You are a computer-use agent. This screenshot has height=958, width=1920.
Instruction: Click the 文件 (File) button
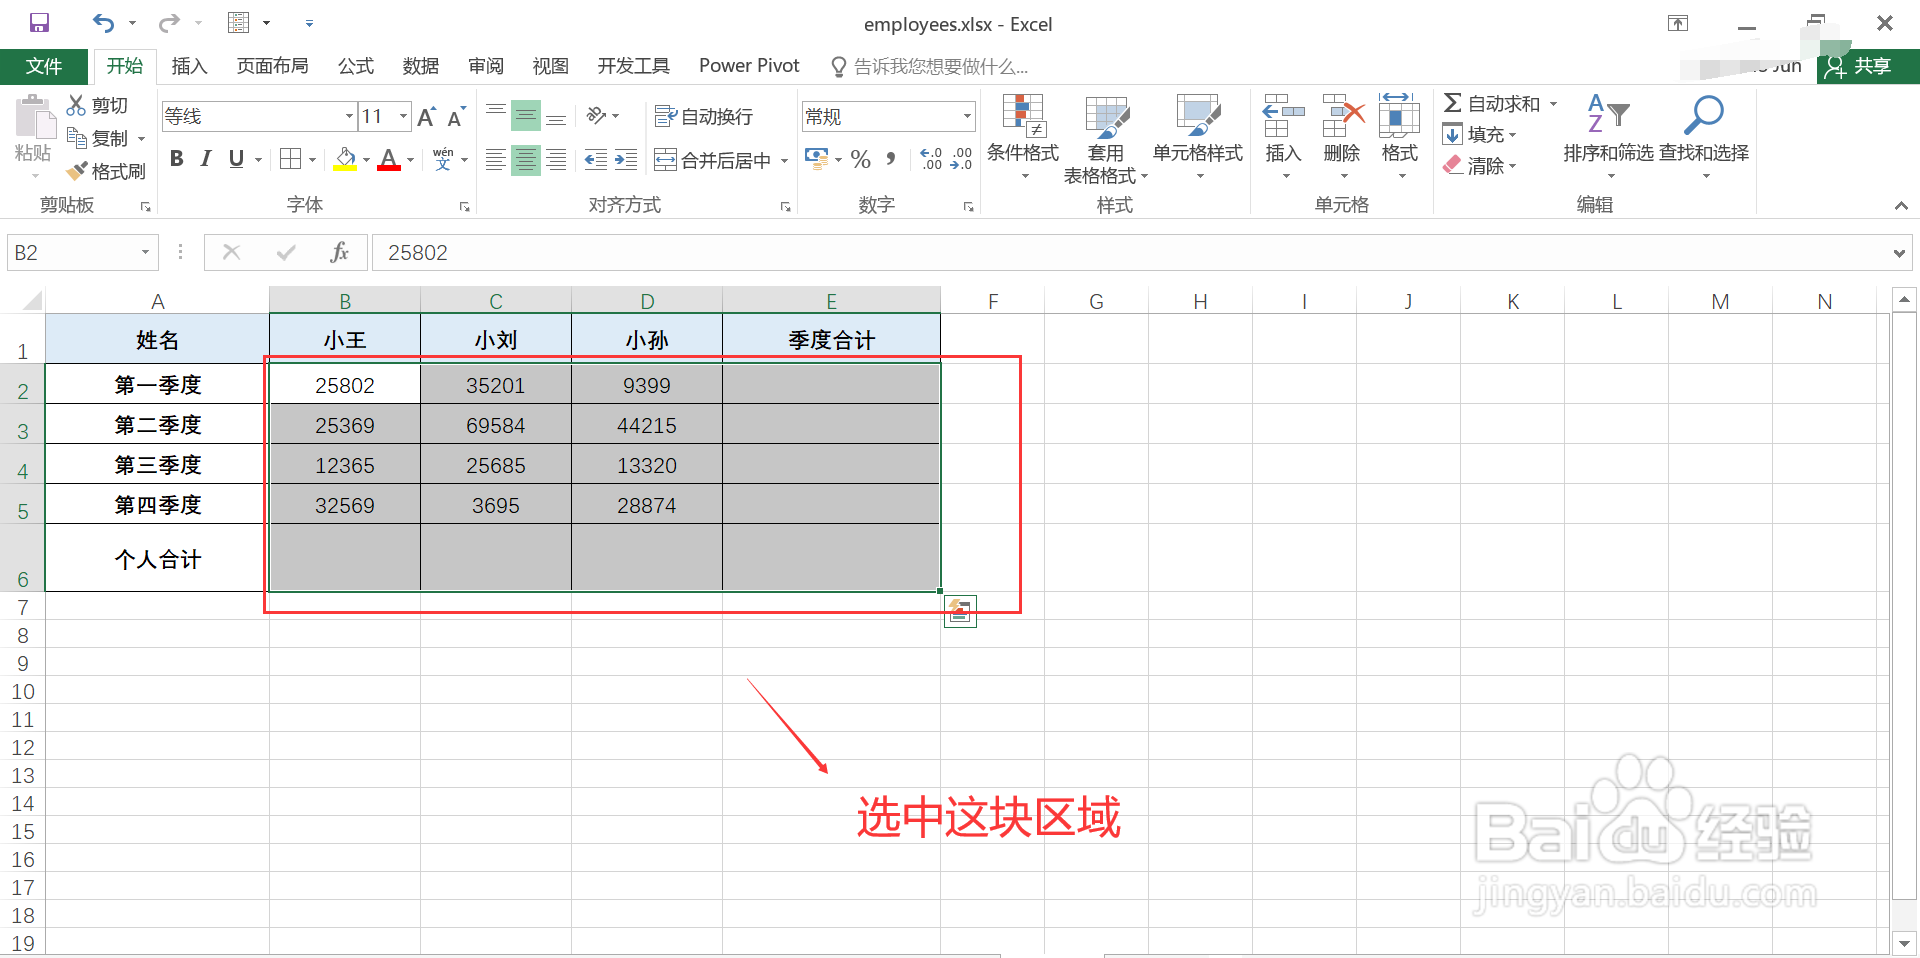pyautogui.click(x=44, y=66)
